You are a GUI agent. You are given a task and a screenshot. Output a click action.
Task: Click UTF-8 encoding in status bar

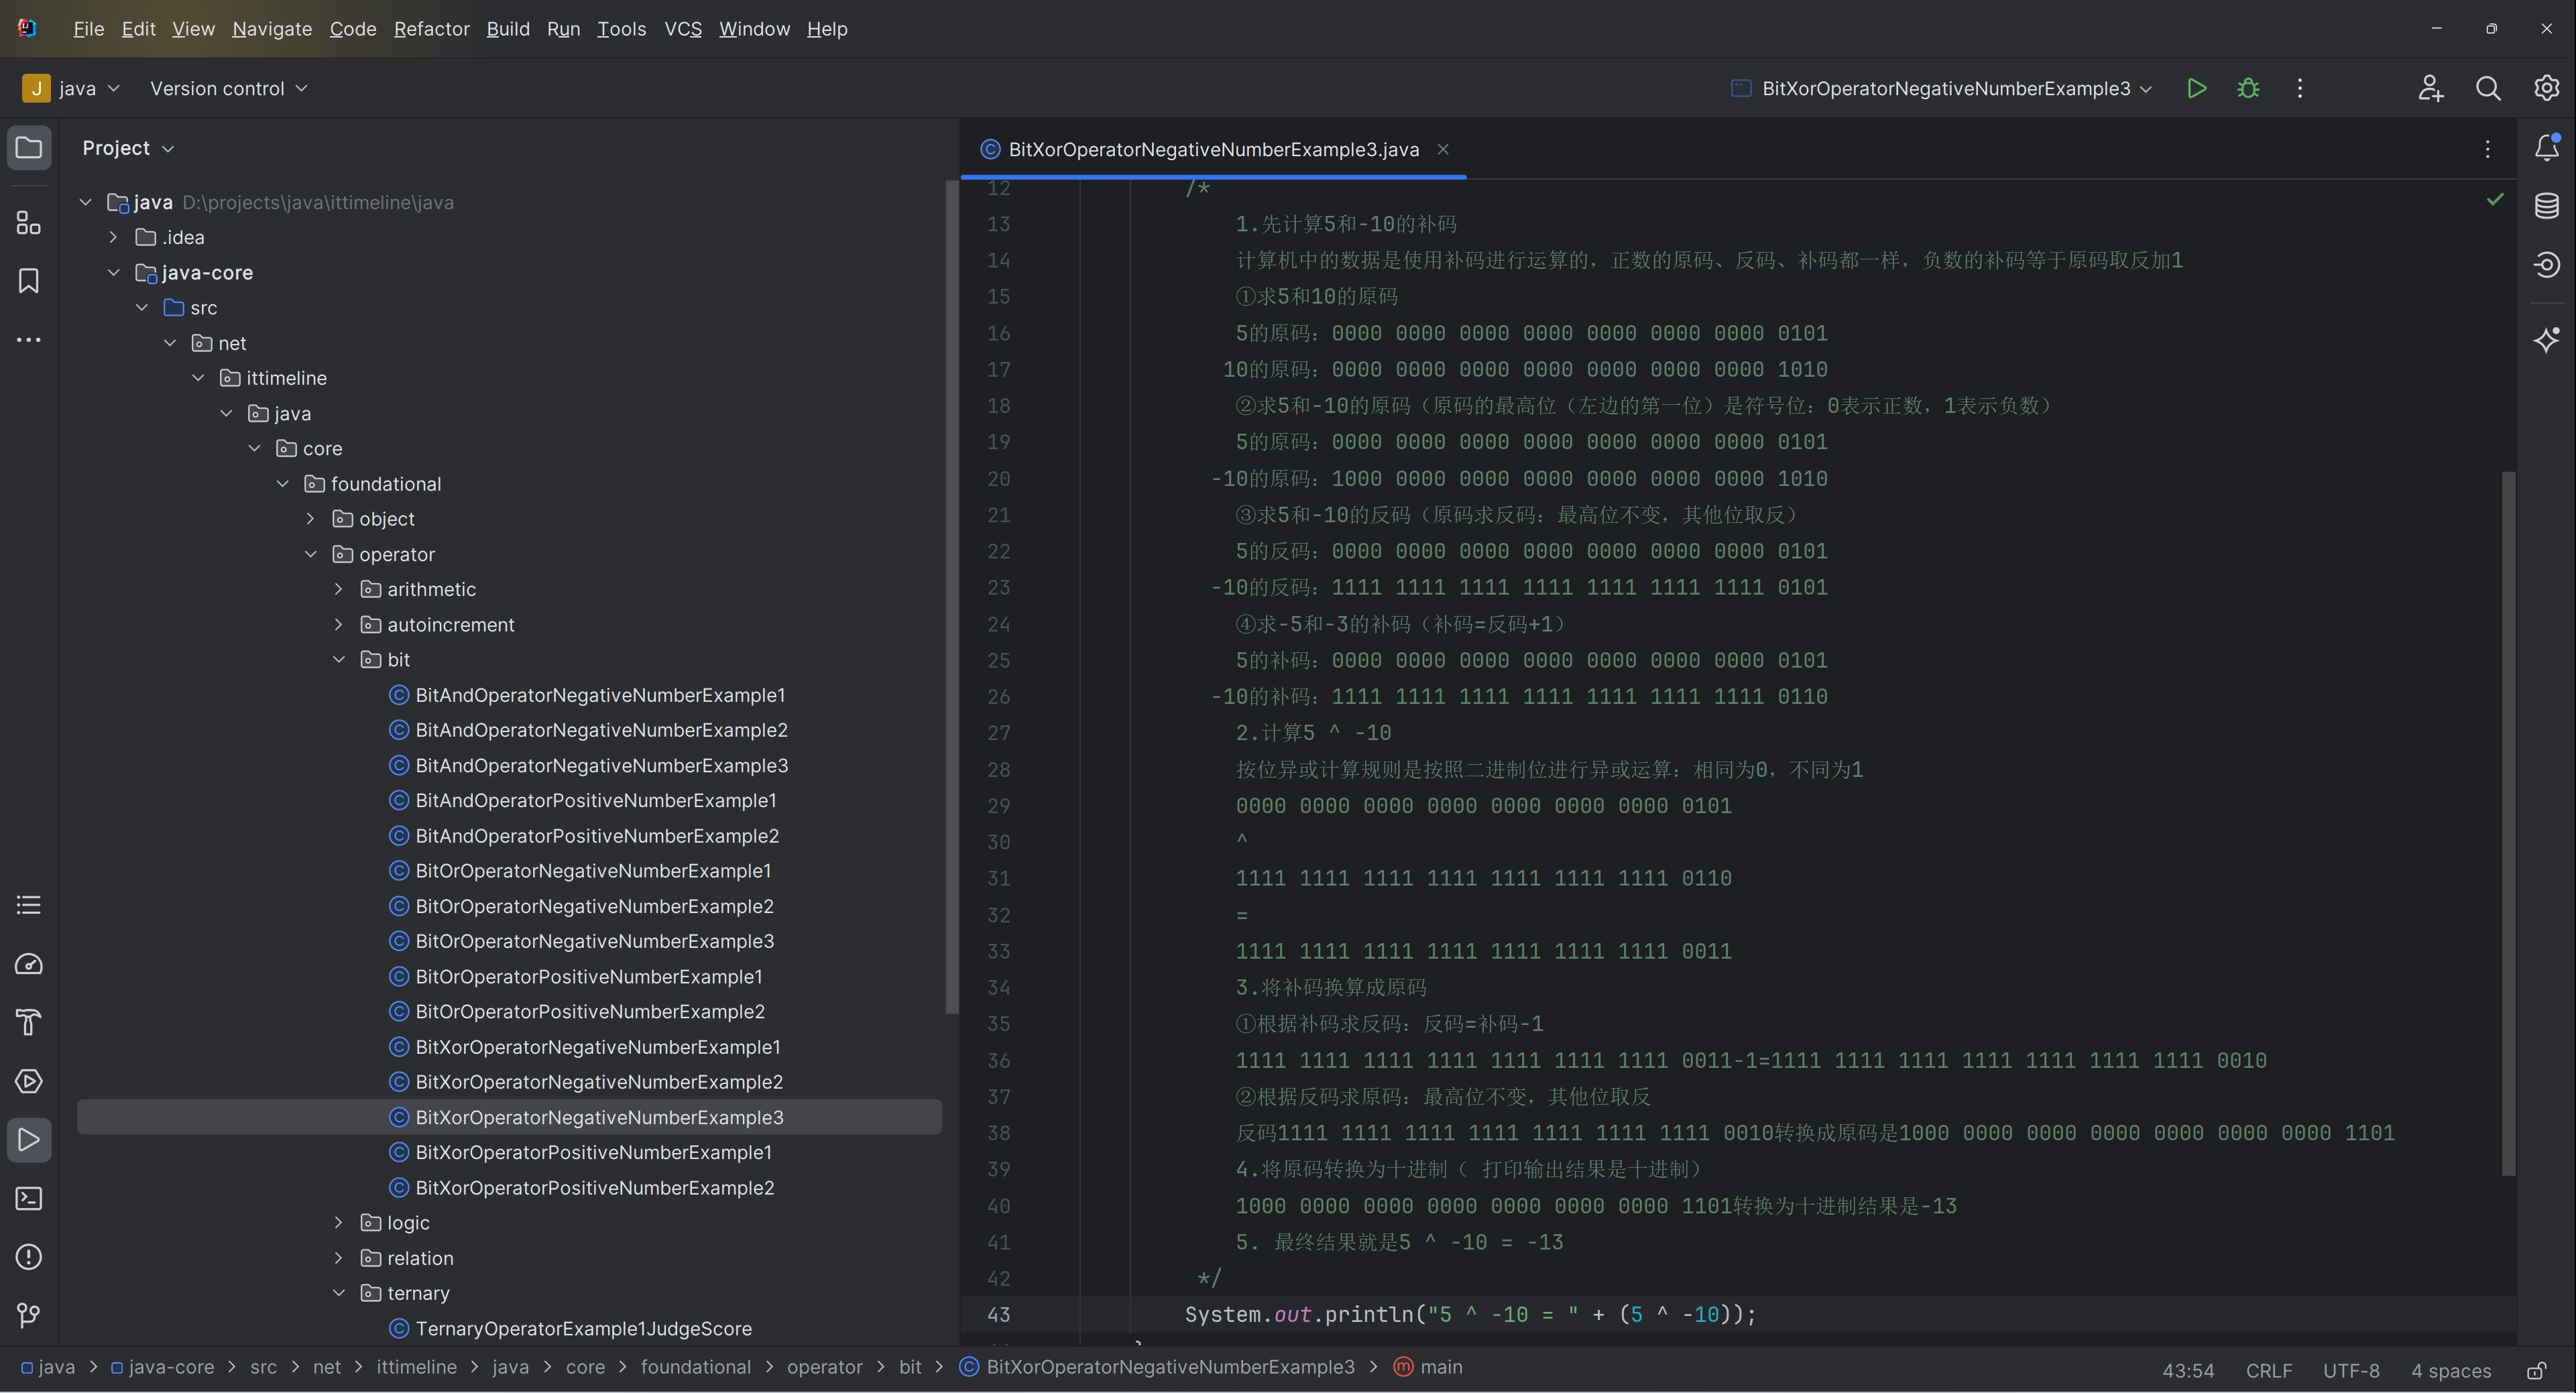(2351, 1370)
